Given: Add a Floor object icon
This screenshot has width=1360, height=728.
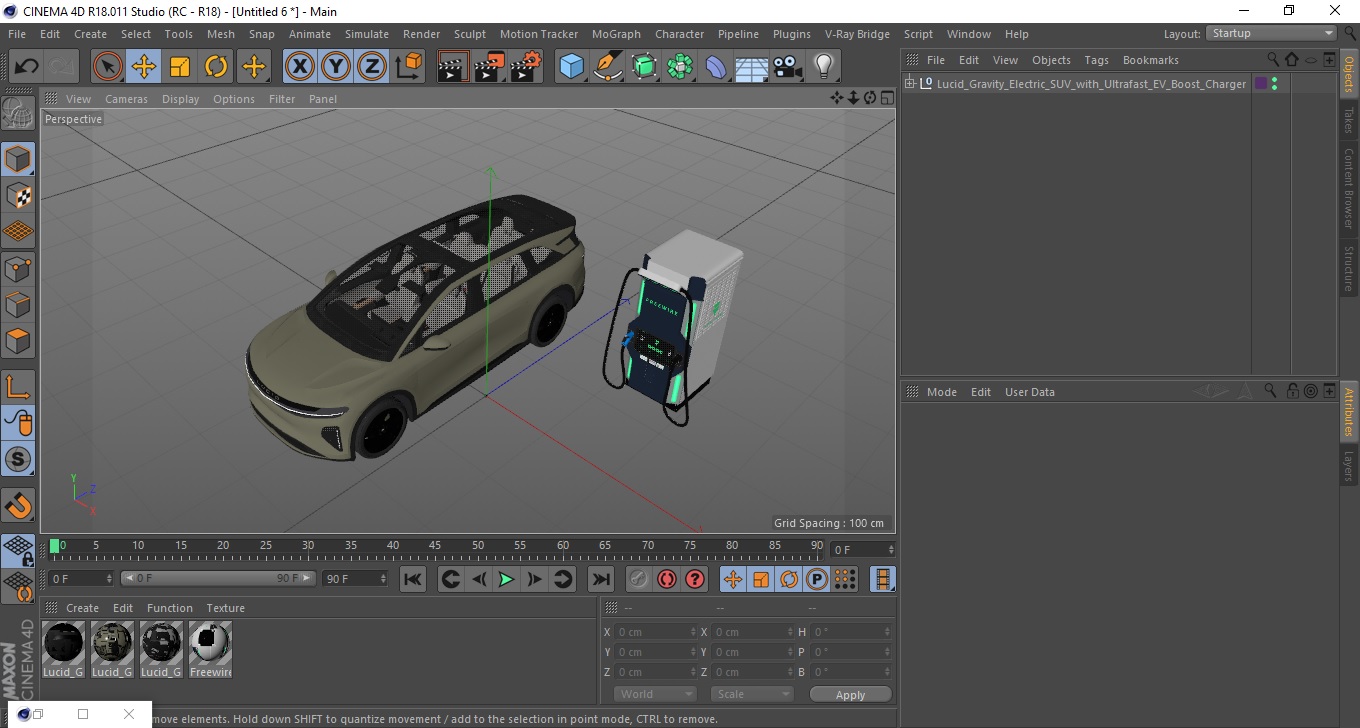Looking at the screenshot, I should 751,67.
